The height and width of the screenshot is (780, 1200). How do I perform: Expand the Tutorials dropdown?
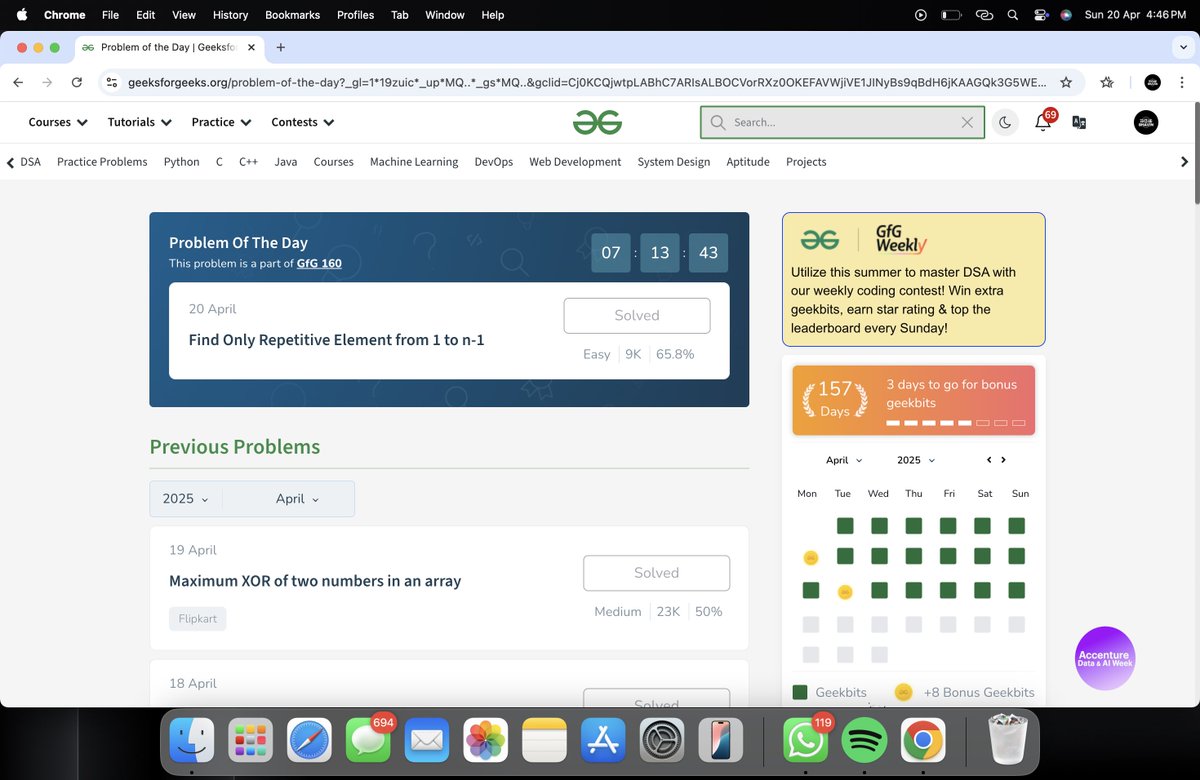[140, 122]
